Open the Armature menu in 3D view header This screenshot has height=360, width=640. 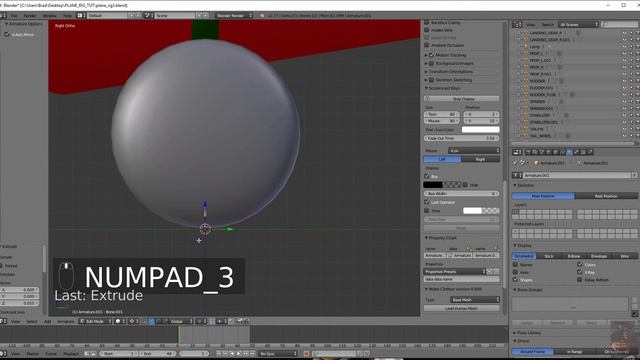click(x=65, y=321)
